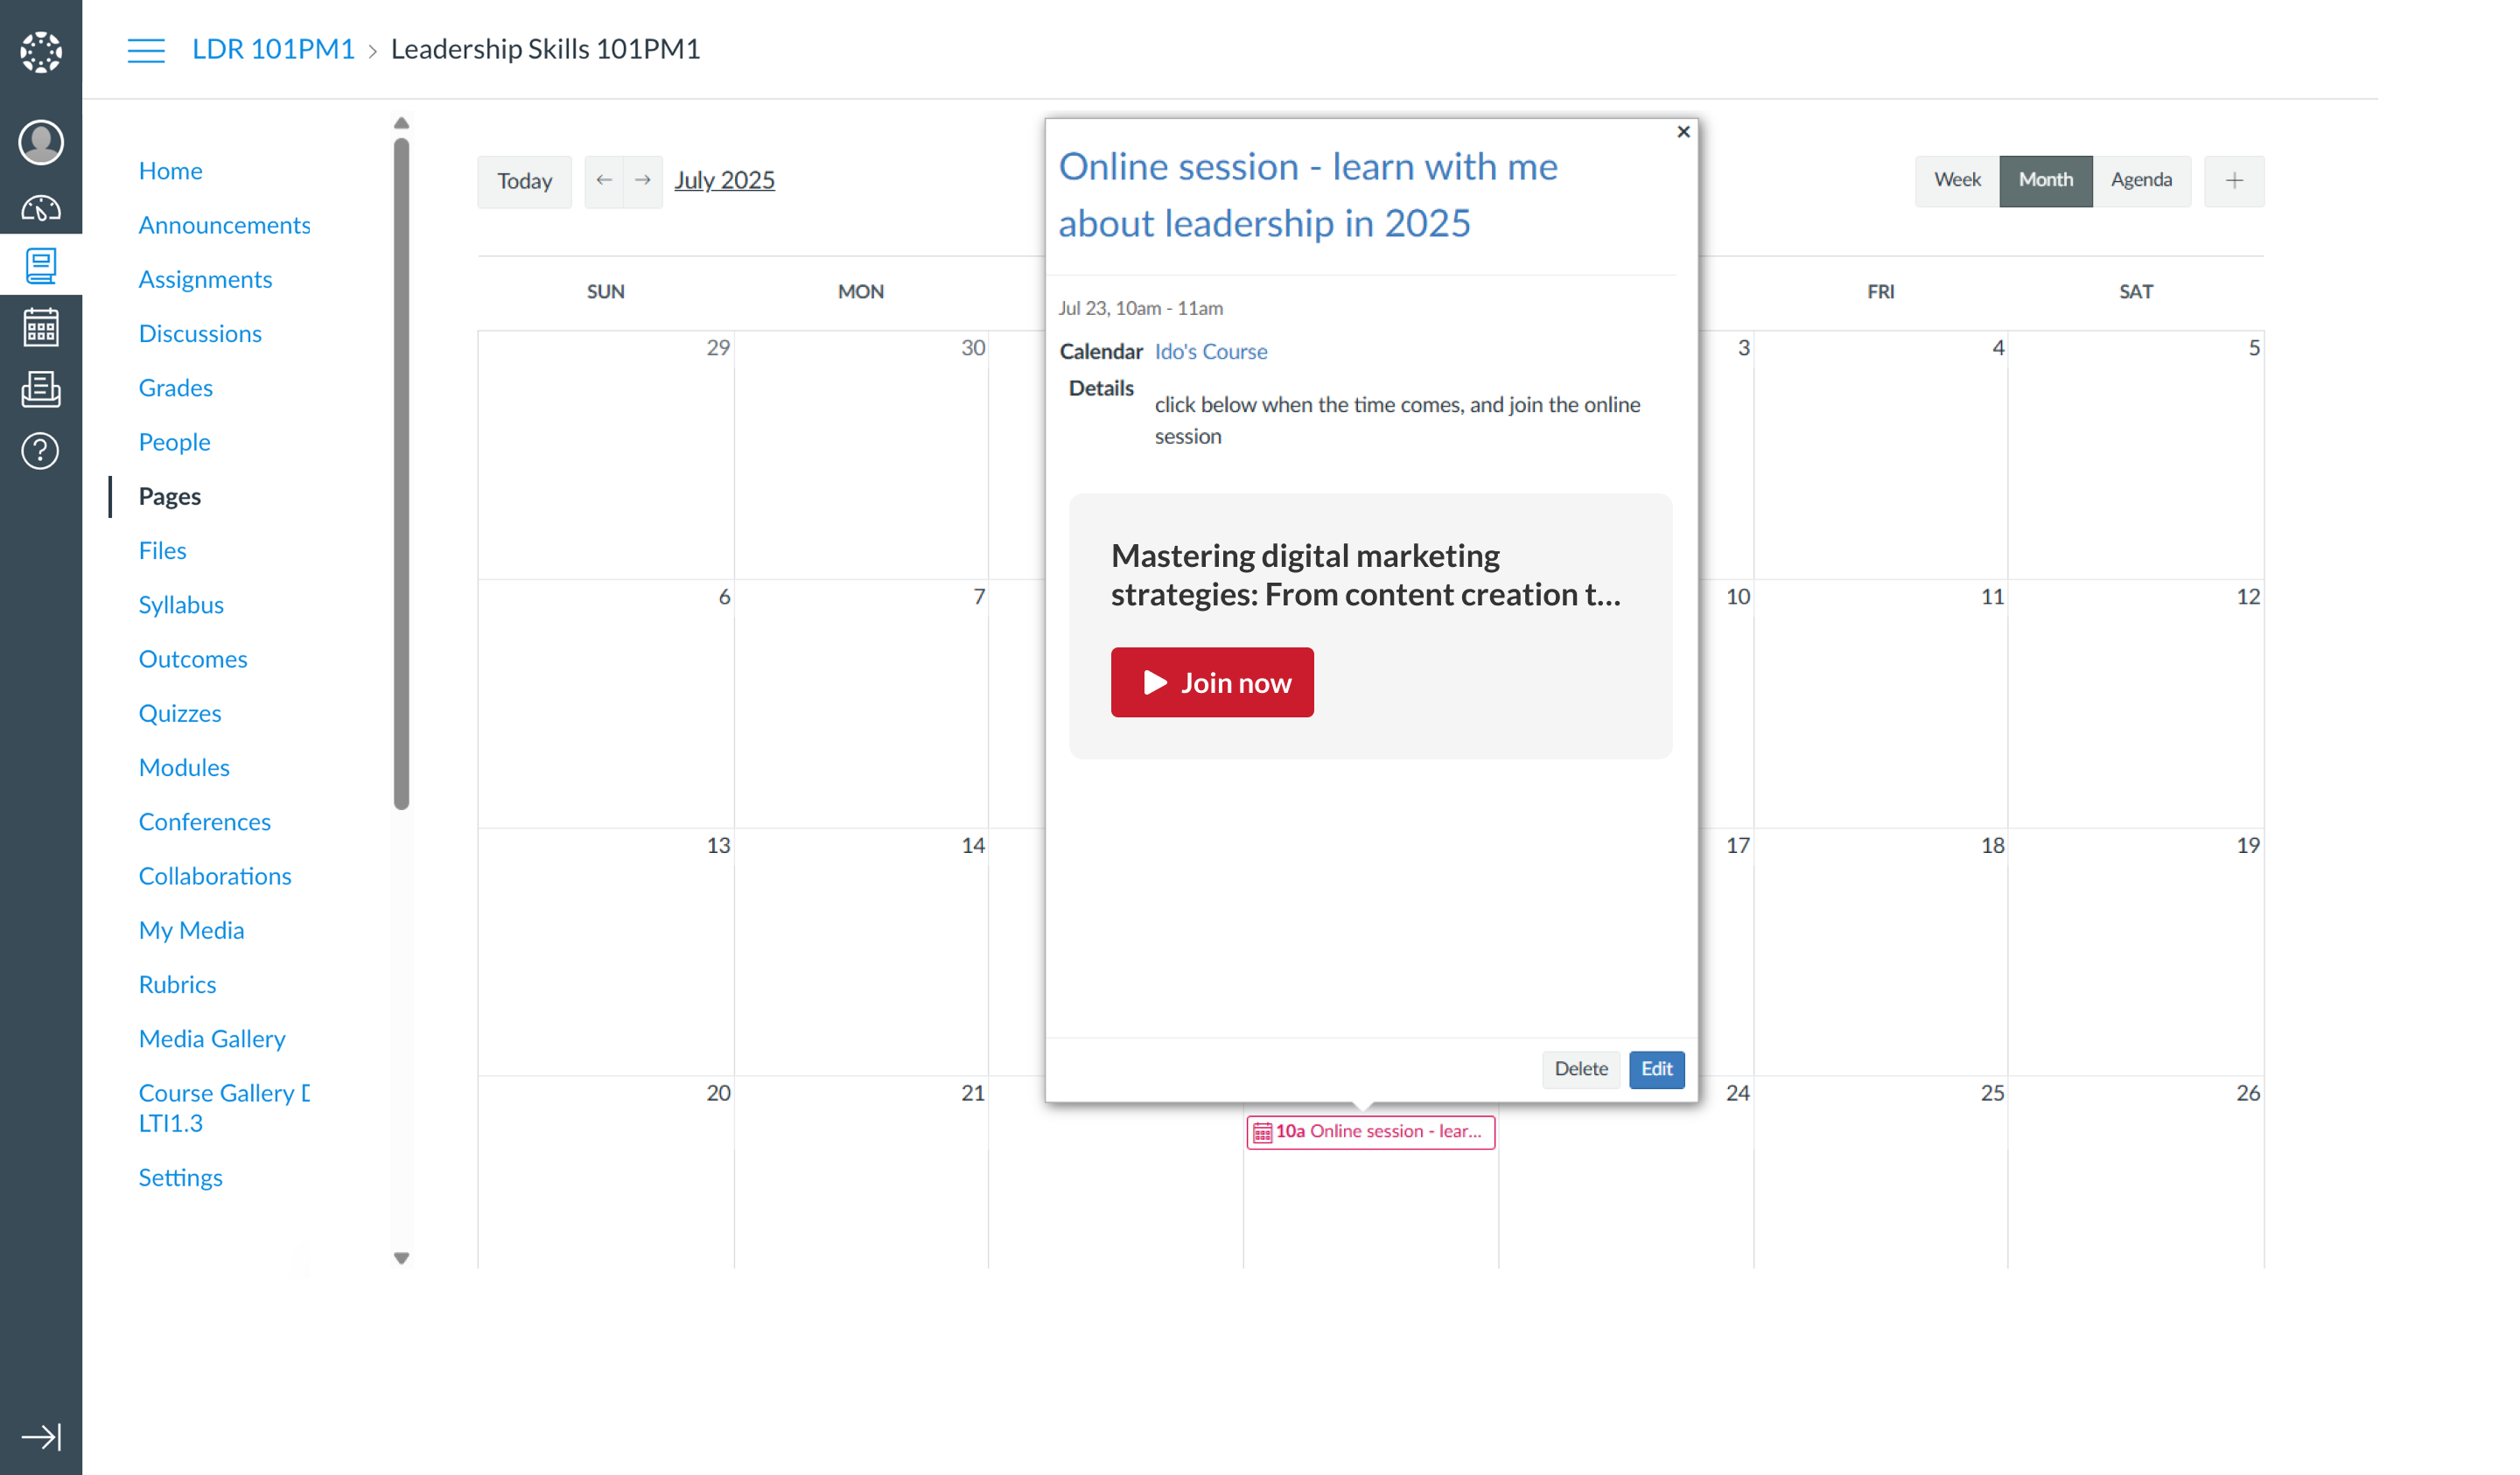Open the July 2025 date picker
Image resolution: width=2520 pixels, height=1475 pixels.
(724, 180)
